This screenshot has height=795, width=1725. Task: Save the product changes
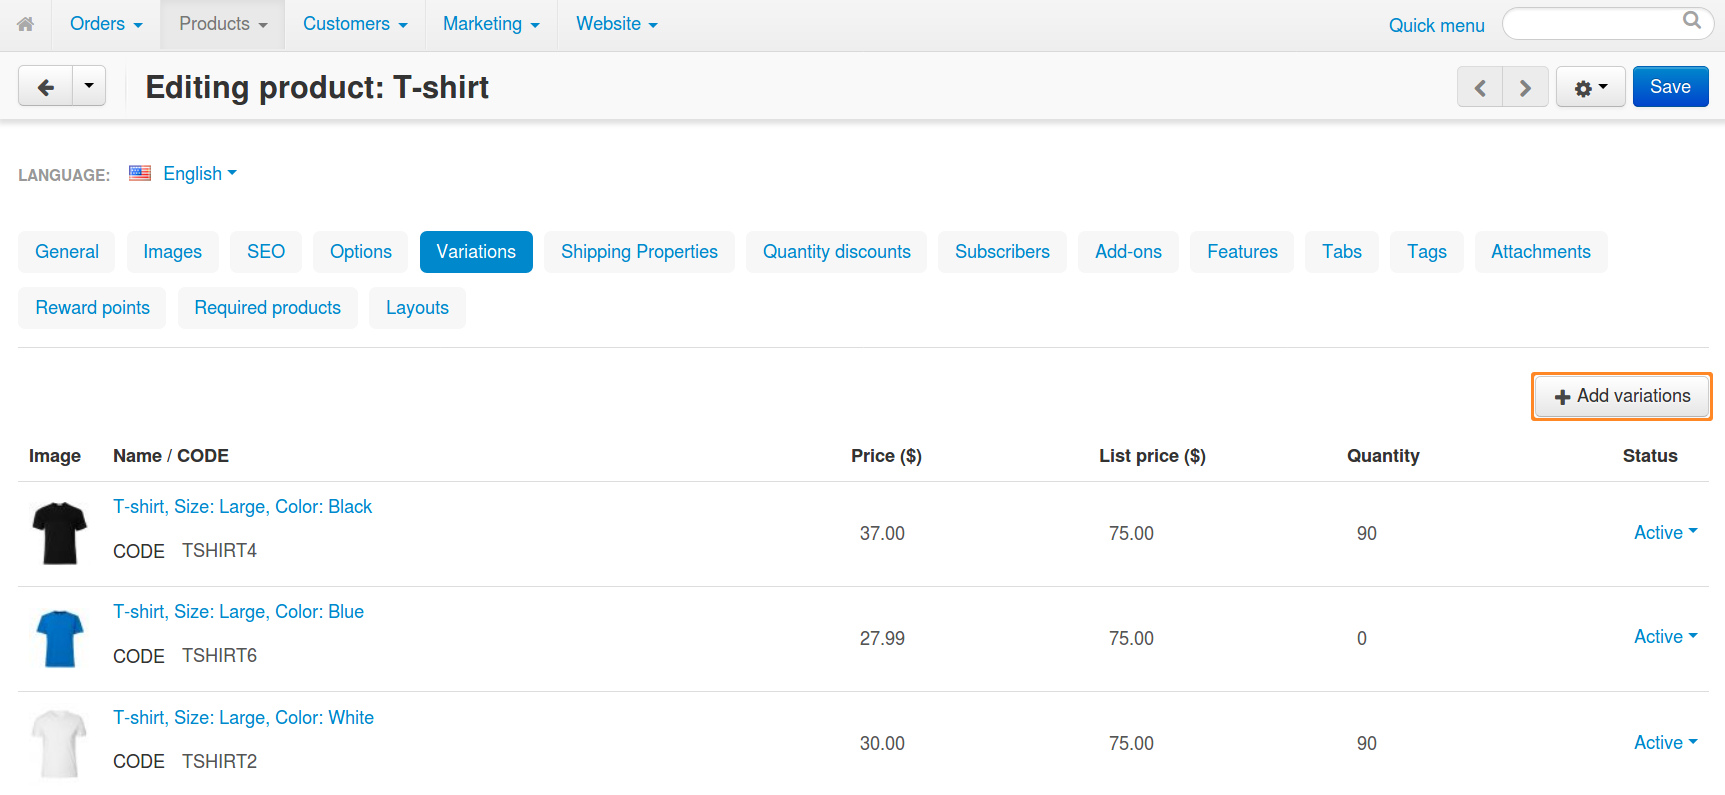point(1670,87)
